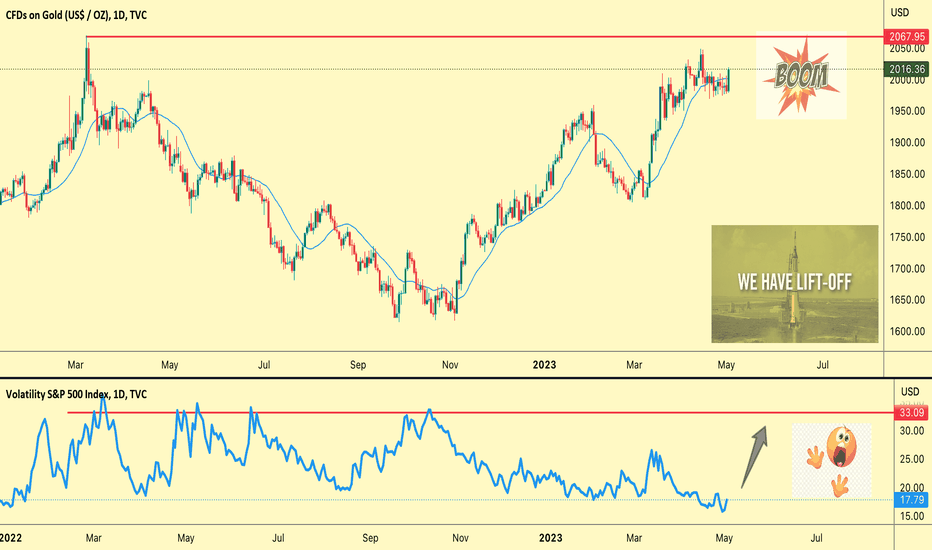Click Sep on the gold chart time axis

[358, 365]
